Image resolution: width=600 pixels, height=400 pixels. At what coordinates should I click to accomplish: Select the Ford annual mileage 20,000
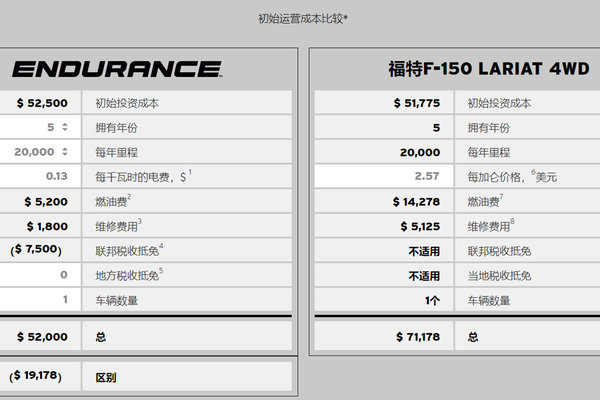point(420,152)
